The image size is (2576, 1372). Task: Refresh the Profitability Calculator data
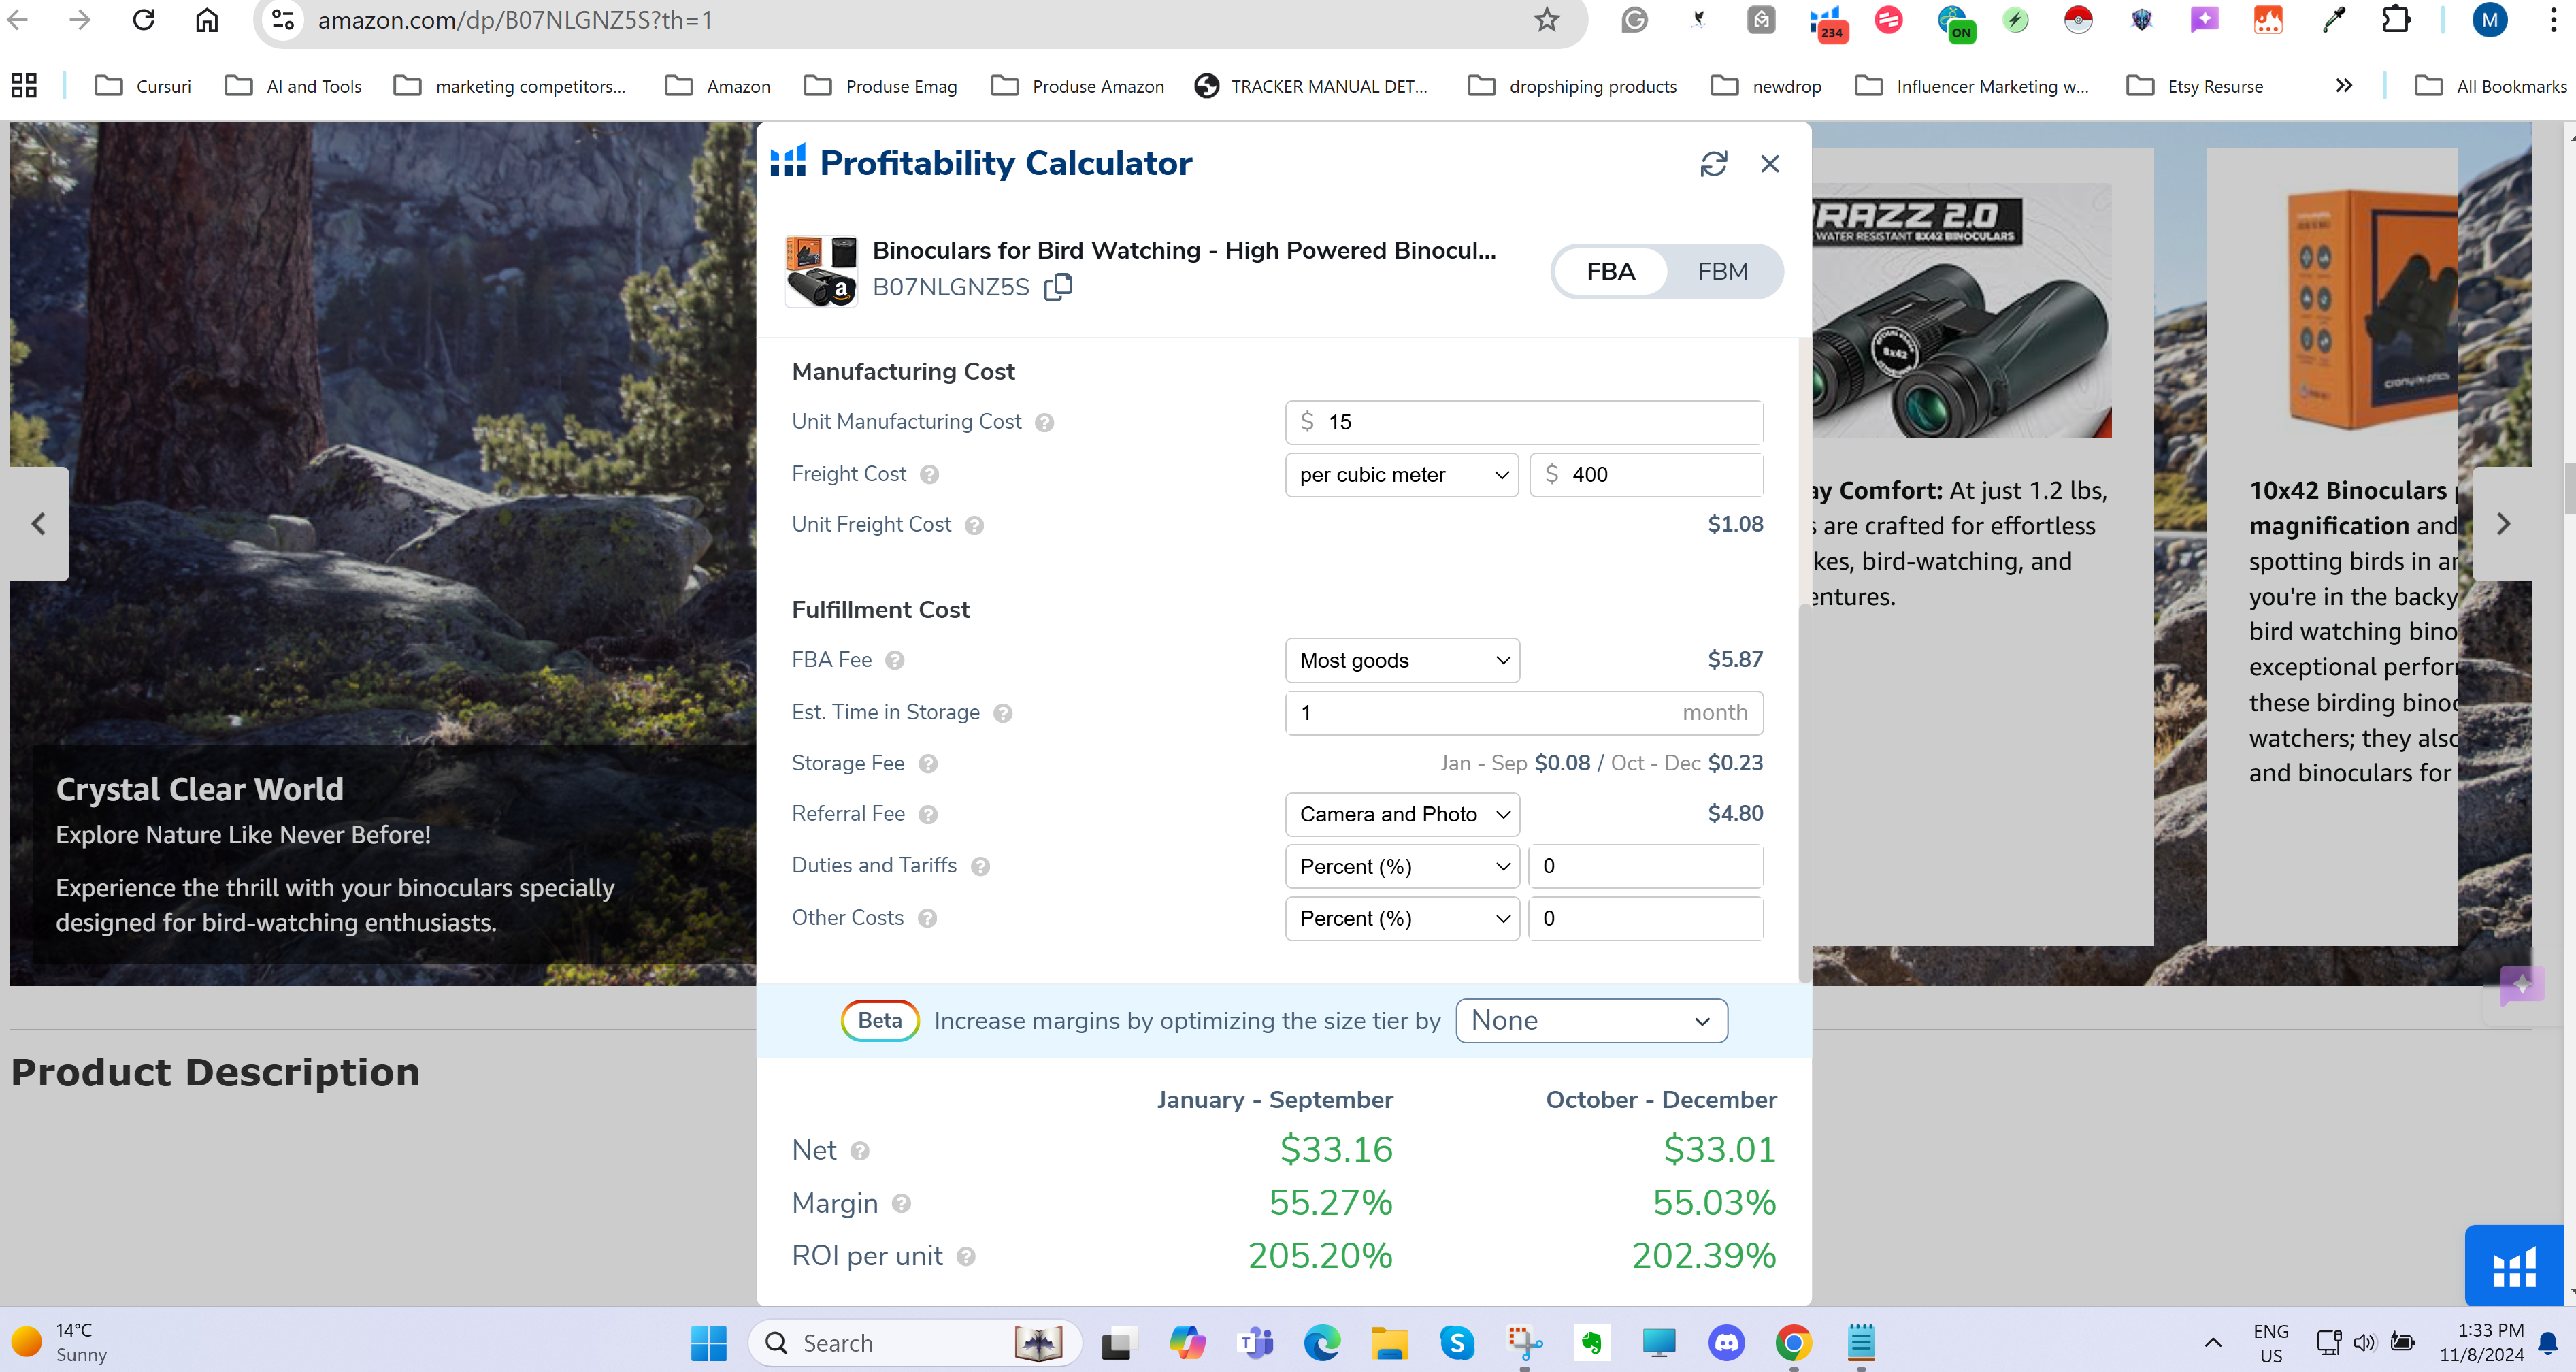coord(1714,164)
